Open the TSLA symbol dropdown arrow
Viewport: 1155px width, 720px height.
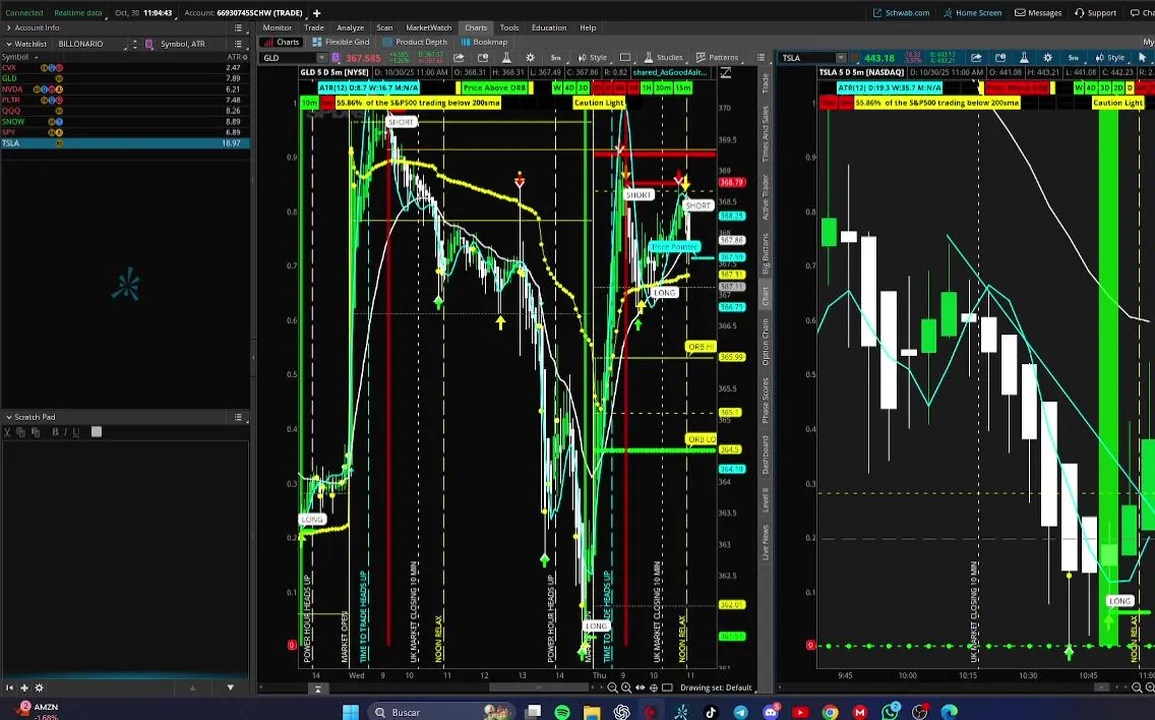(x=840, y=57)
